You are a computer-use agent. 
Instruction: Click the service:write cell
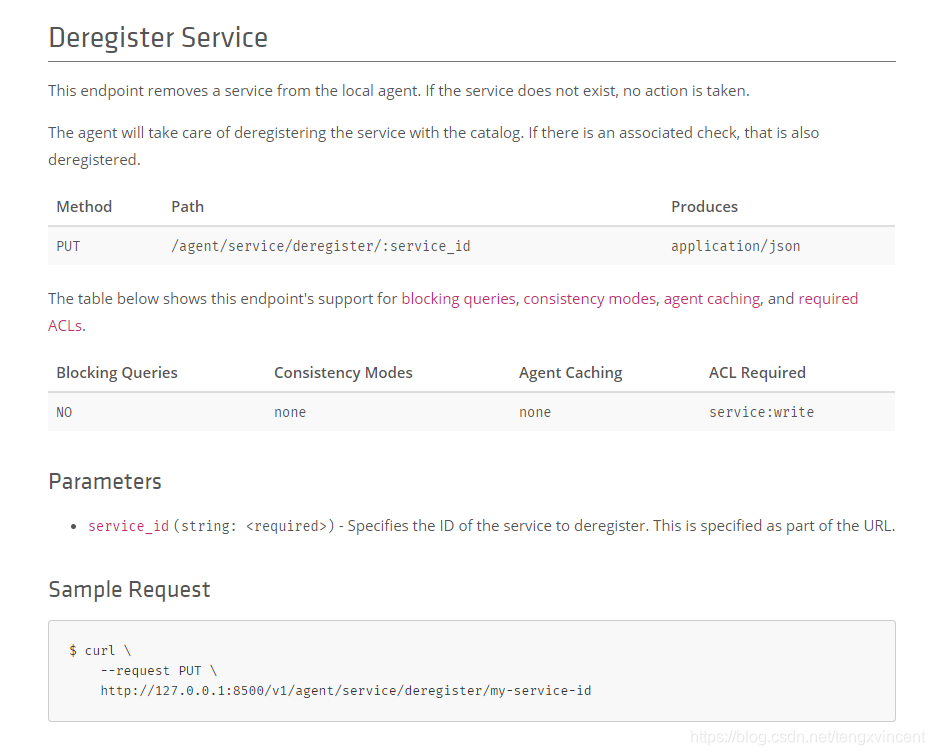(761, 412)
